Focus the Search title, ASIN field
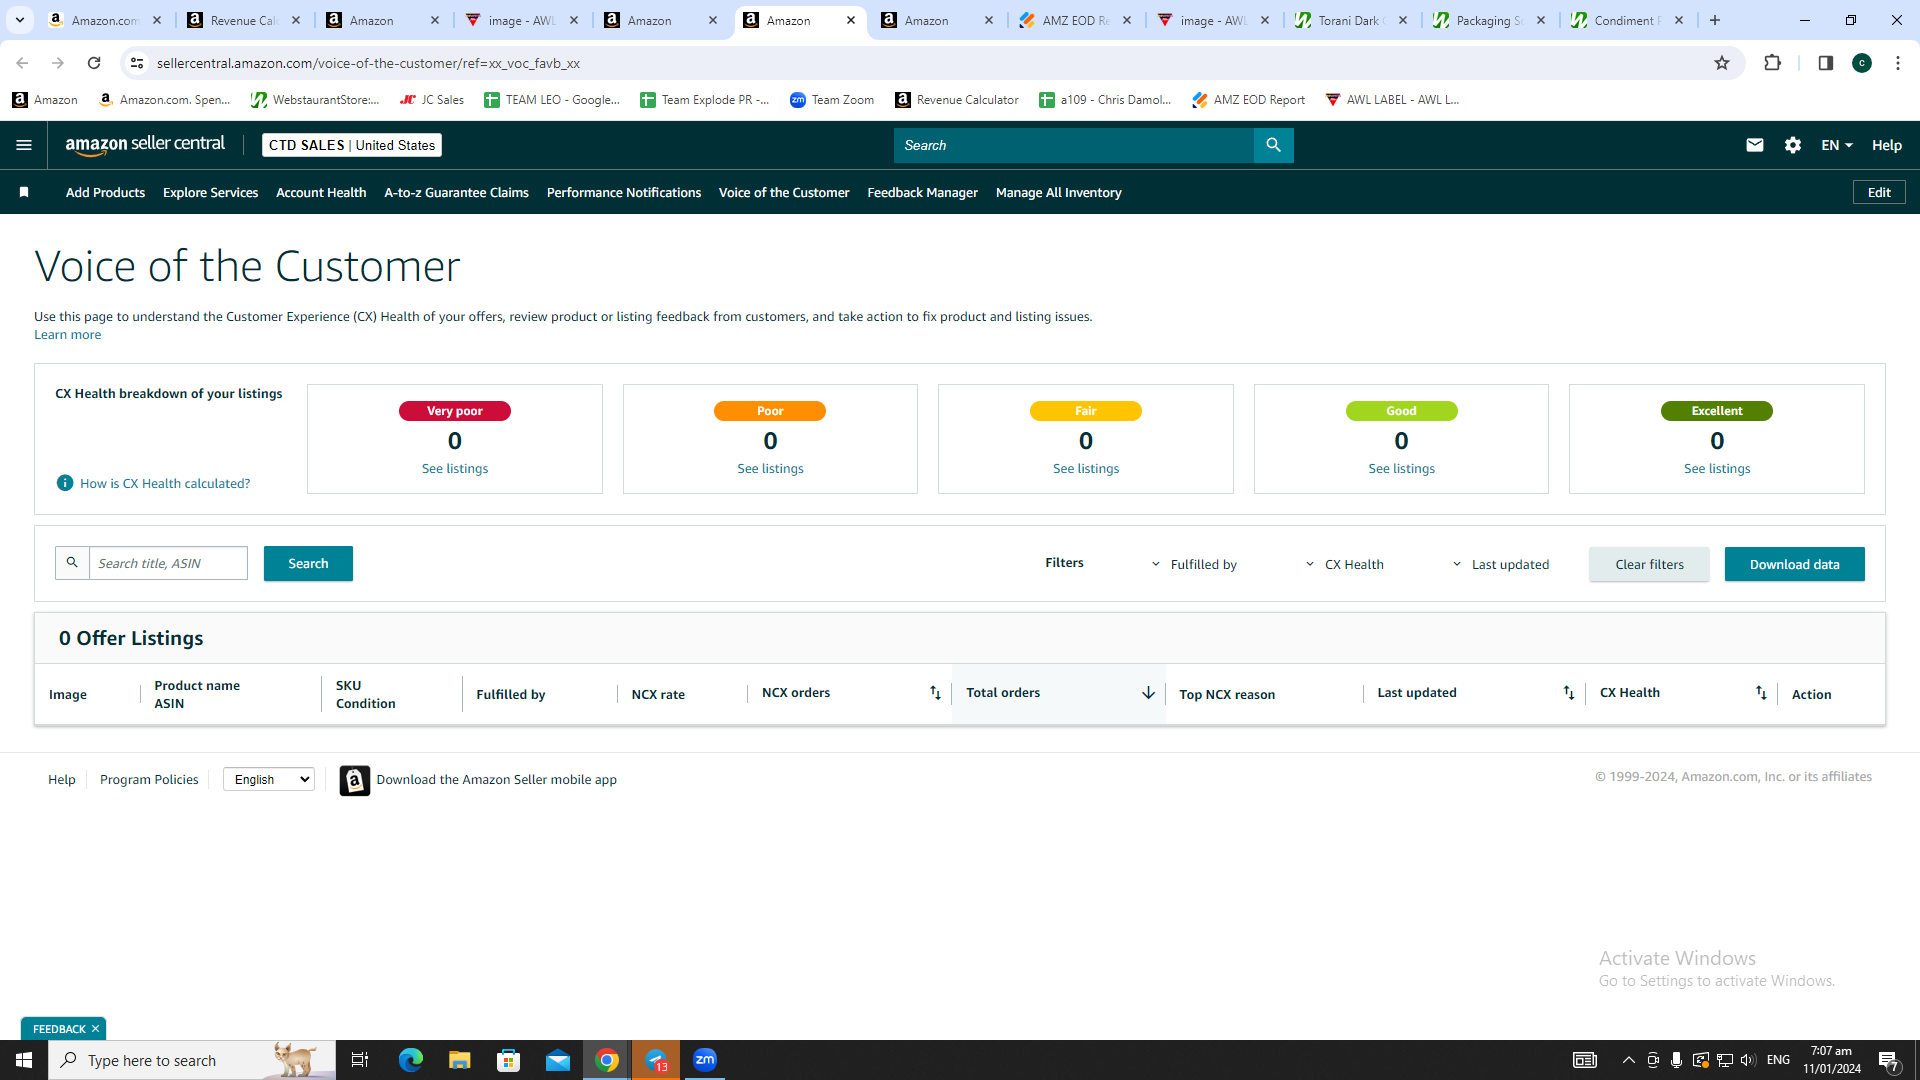 168,563
